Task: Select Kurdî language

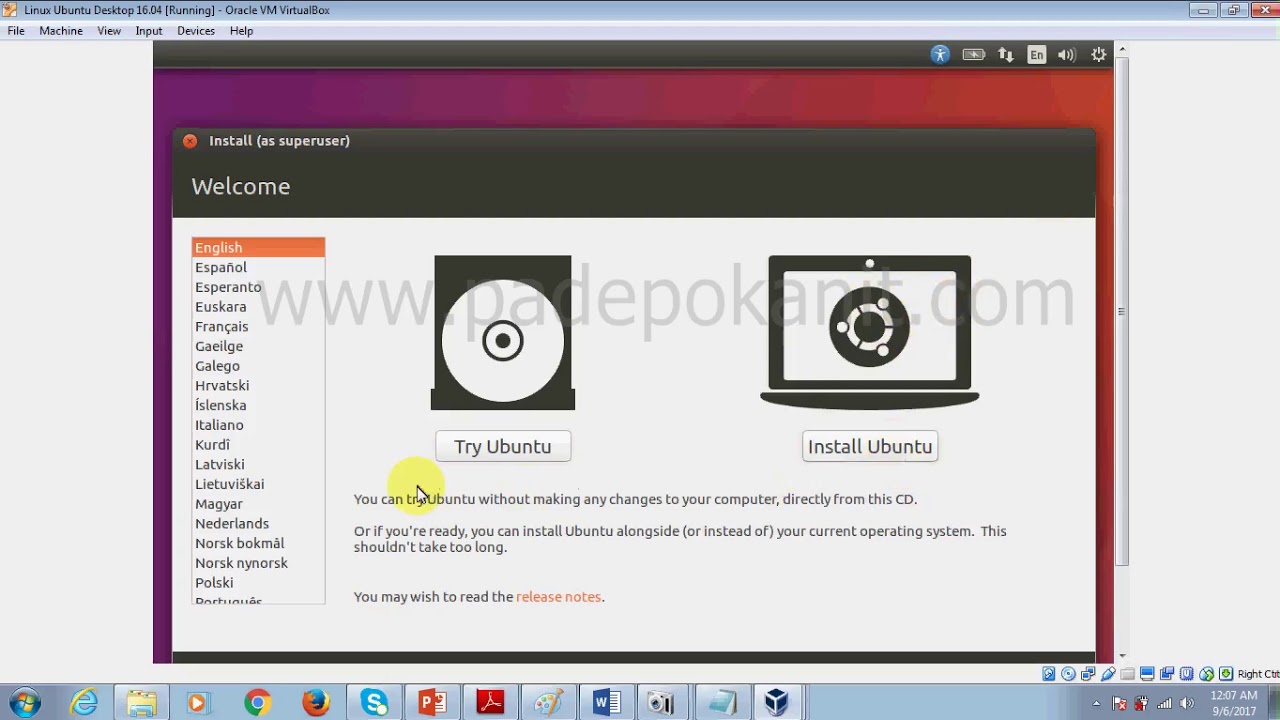Action: pos(258,444)
